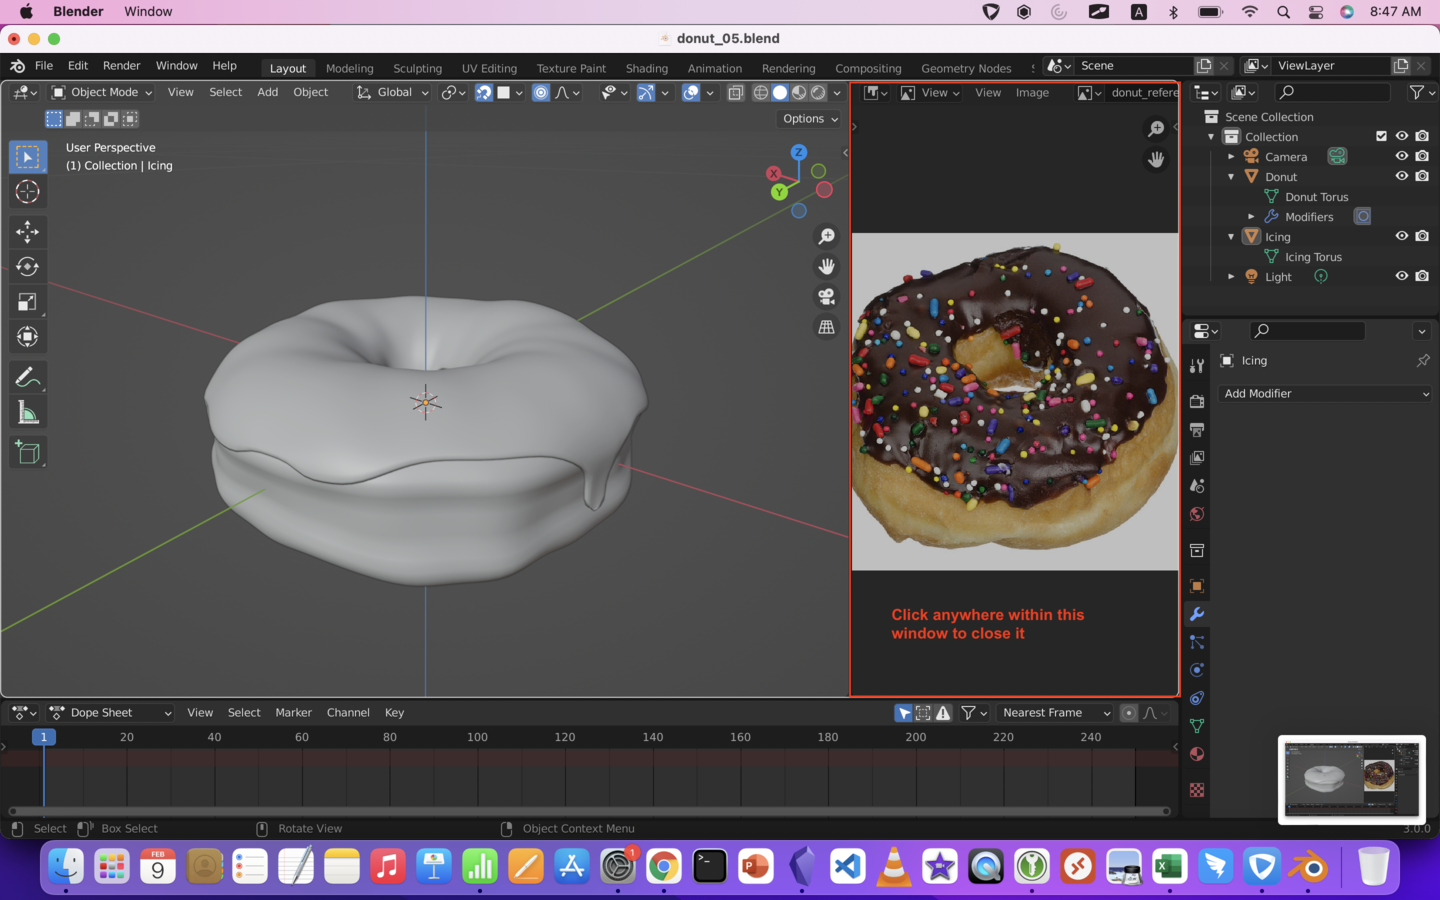Enable wireframe shading in the viewport
Screen dimensions: 1440x900
pos(761,92)
